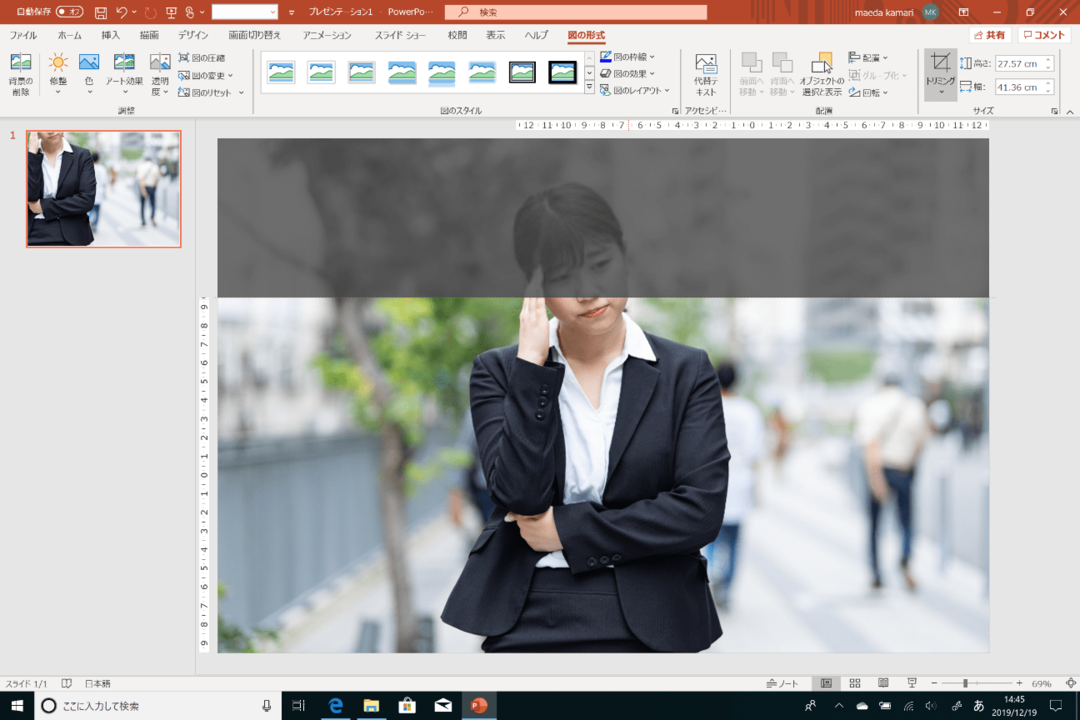Open the Size dialog launcher
1080x720 pixels.
1055,111
